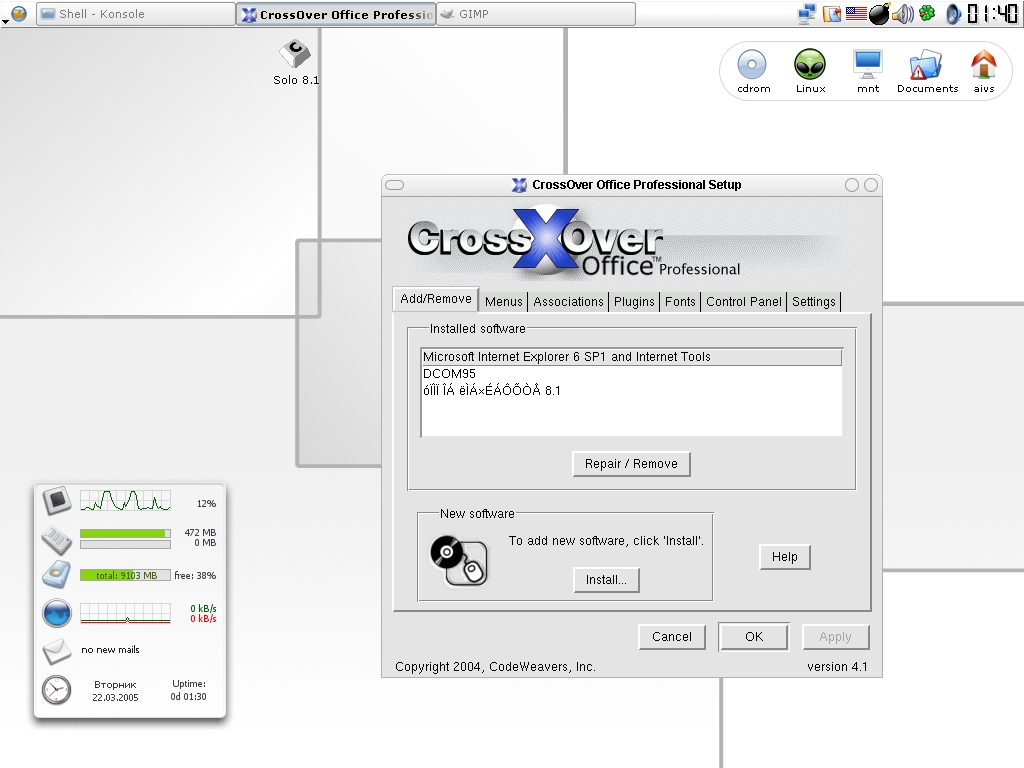Select Microsoft Internet Explorer 6 SP1 entry

(632, 357)
